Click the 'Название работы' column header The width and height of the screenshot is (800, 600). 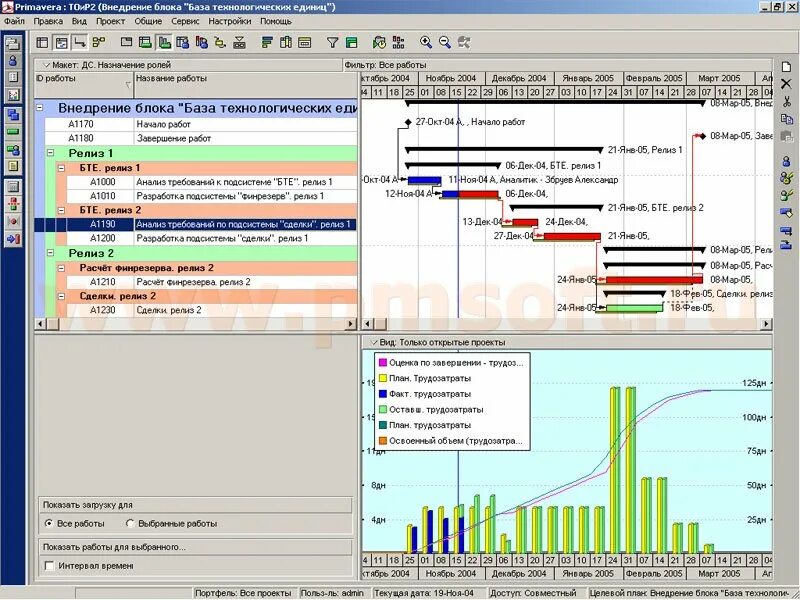(x=246, y=85)
